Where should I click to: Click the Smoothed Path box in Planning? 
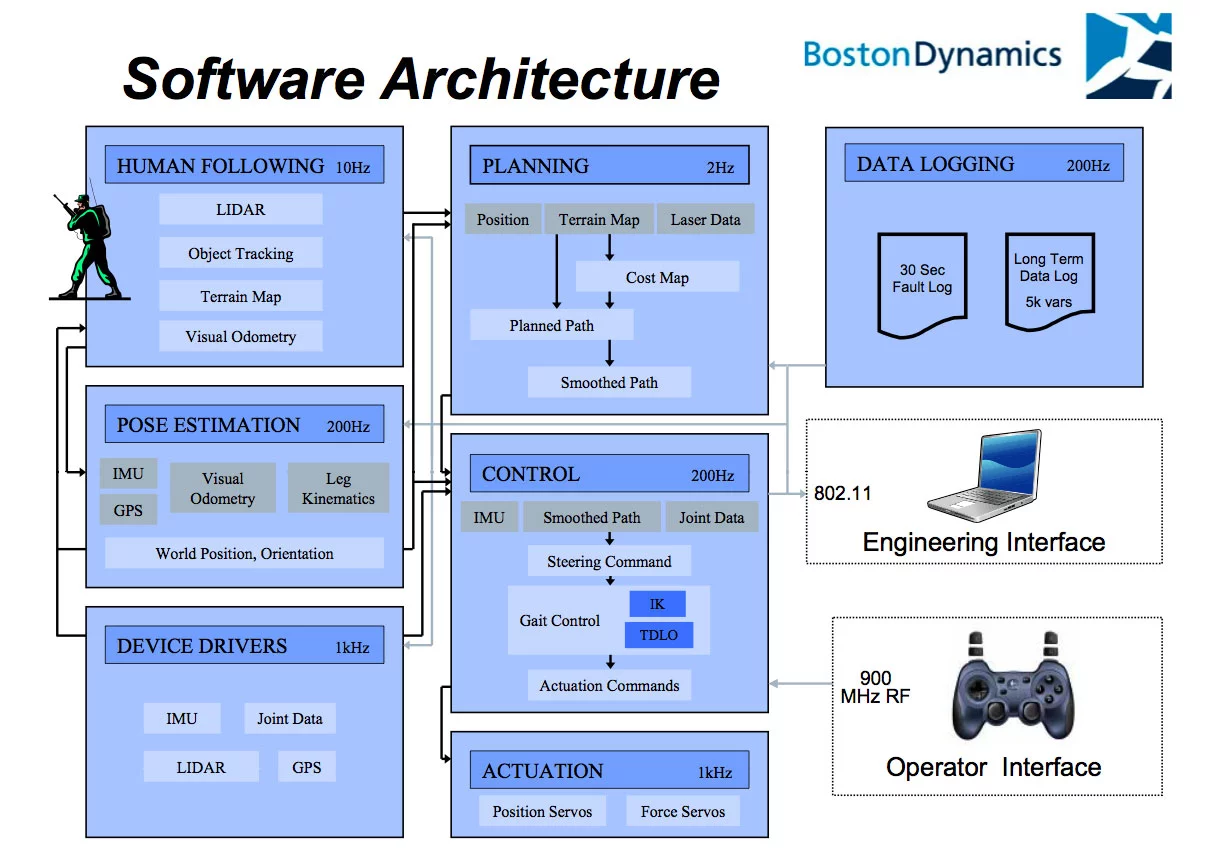[x=609, y=382]
